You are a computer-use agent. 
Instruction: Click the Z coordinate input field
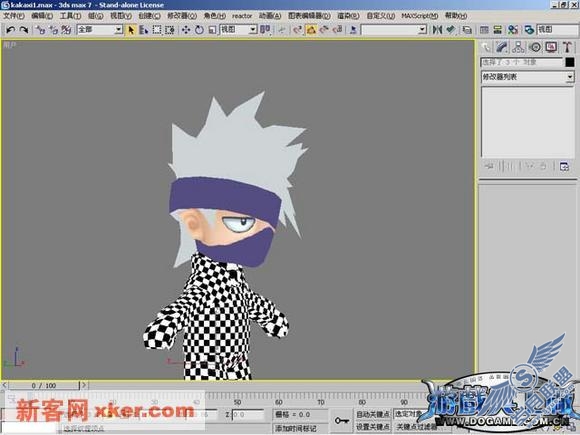pos(247,415)
